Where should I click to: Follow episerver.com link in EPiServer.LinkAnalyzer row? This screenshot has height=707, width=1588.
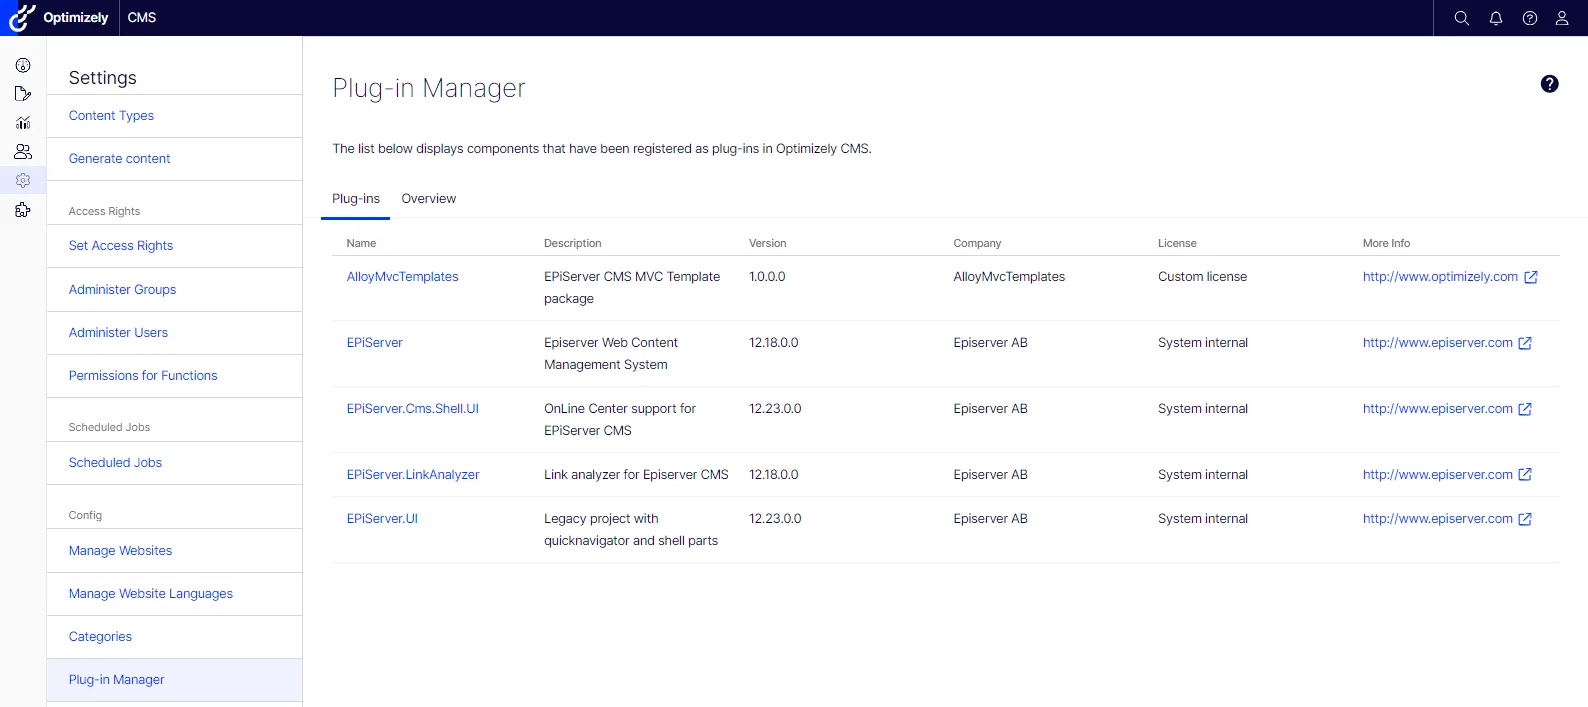[x=1437, y=475]
